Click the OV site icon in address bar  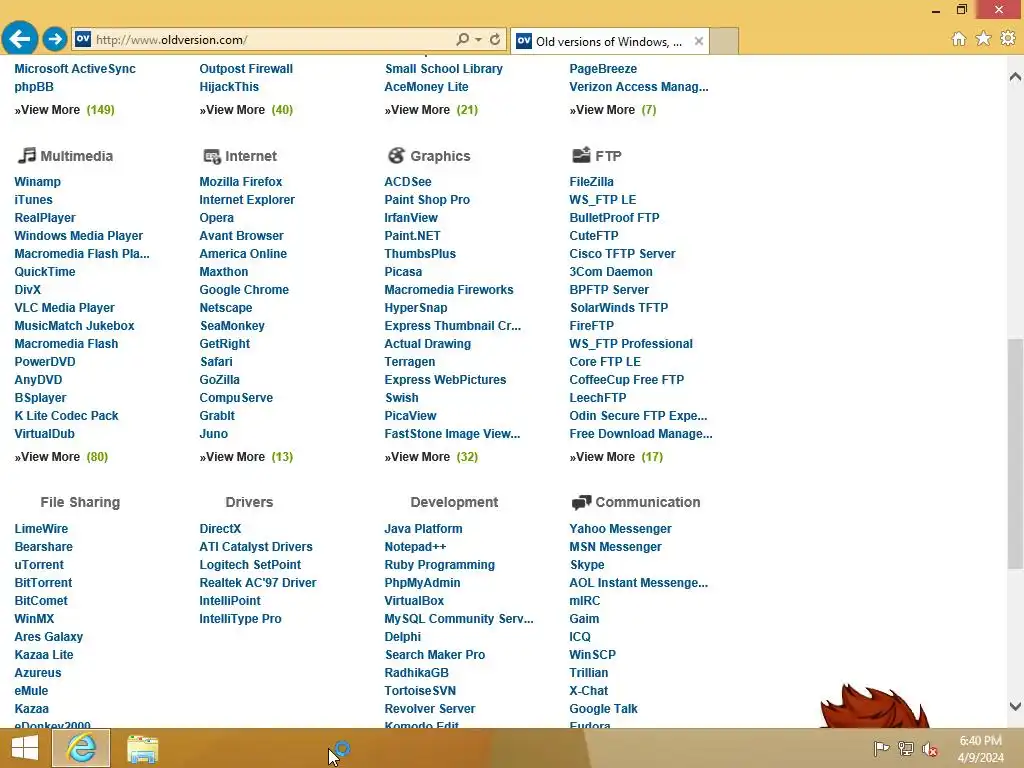coord(83,39)
